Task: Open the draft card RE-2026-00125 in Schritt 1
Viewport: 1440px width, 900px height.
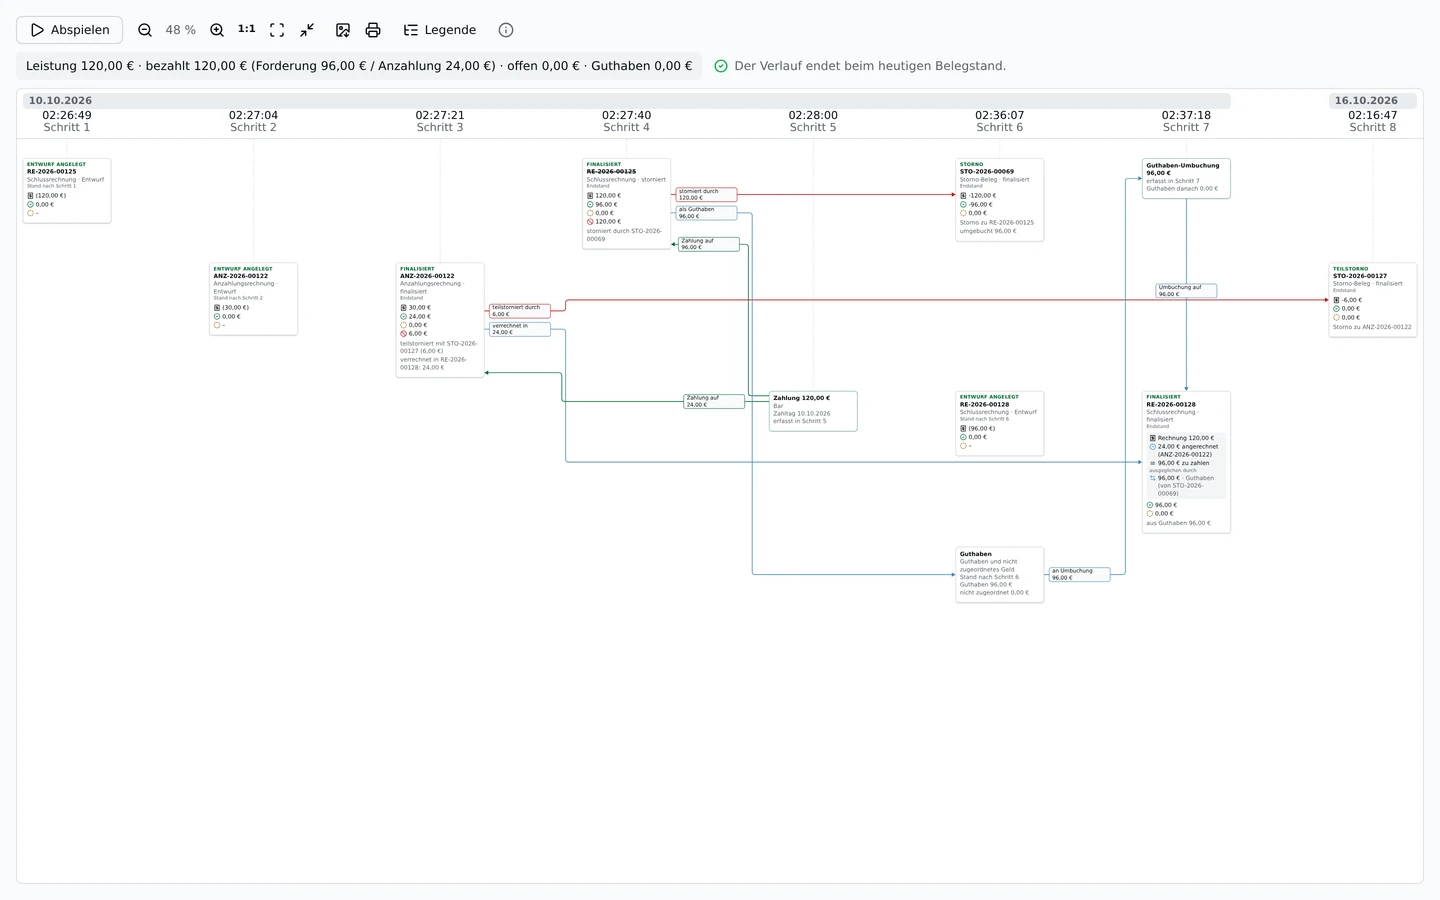Action: tap(67, 190)
